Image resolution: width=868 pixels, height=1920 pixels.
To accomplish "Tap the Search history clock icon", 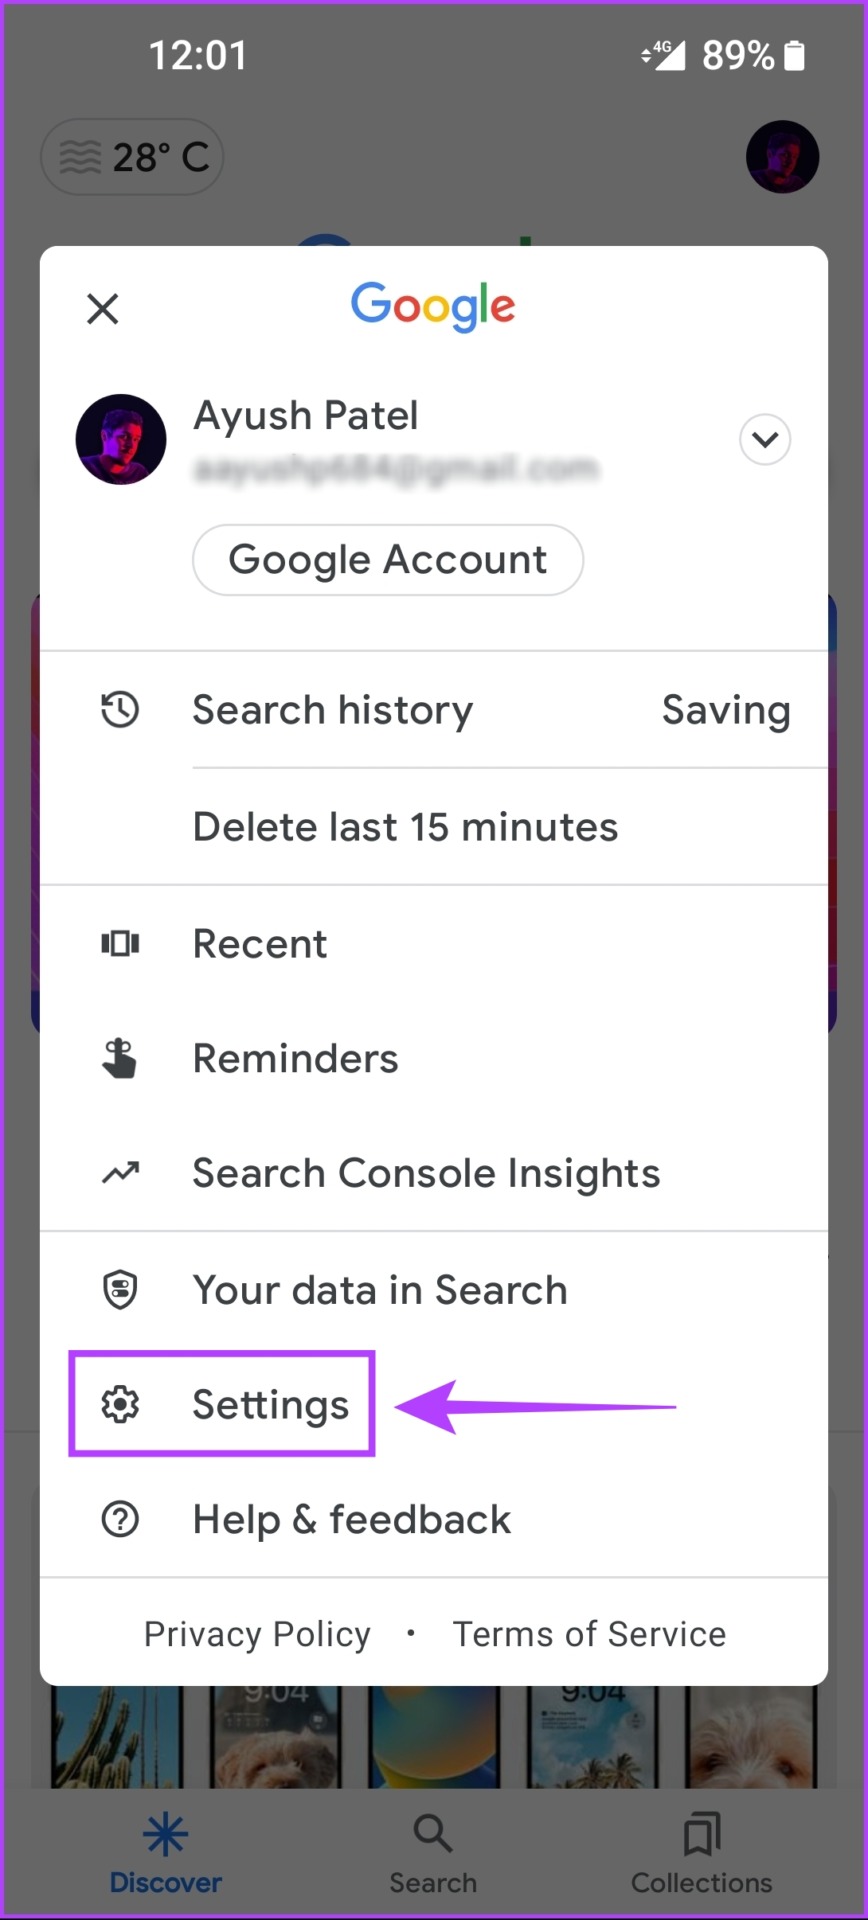I will point(120,710).
